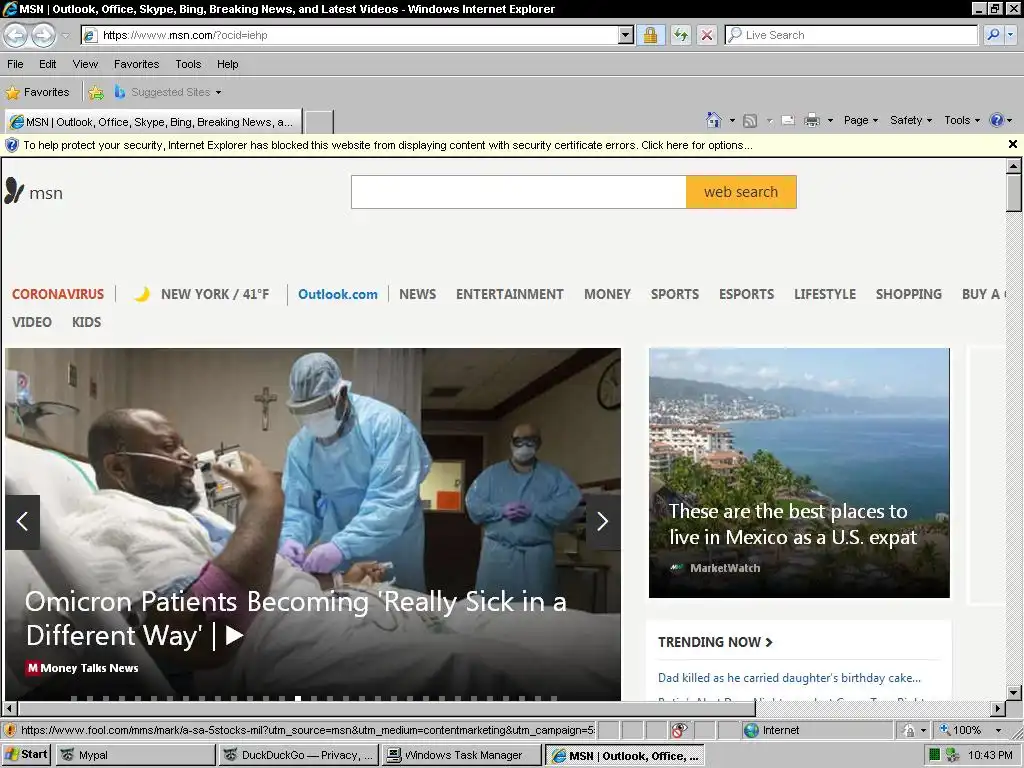1024x768 pixels.
Task: Open the Help menu
Action: pos(227,64)
